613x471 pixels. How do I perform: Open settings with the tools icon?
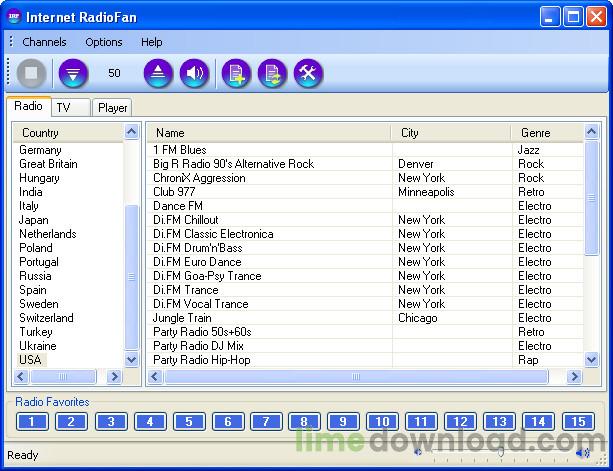point(308,73)
